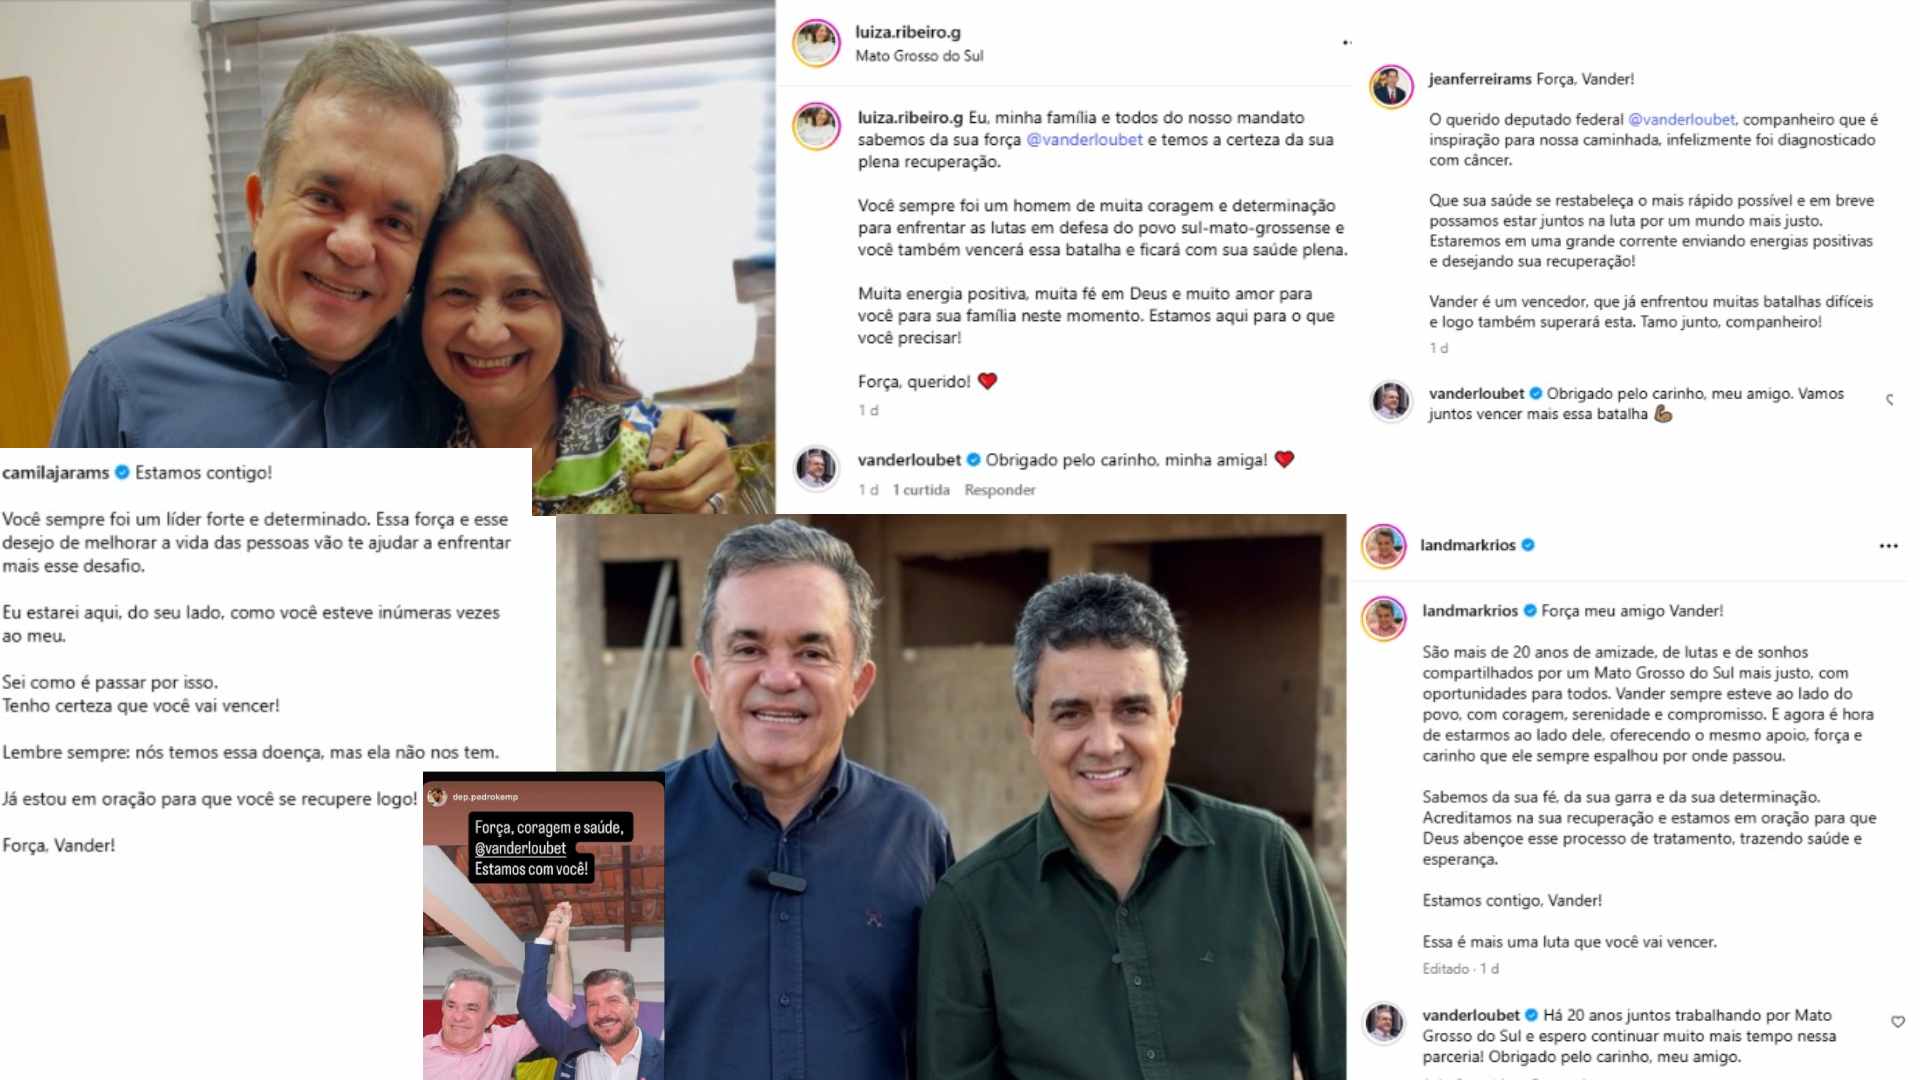This screenshot has height=1080, width=1920.
Task: Click the landmarkrios header profile avatar
Action: point(1384,546)
